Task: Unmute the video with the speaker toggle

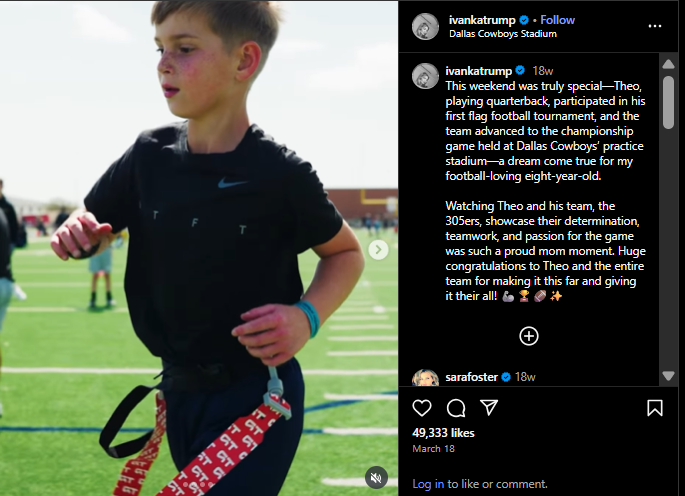Action: click(376, 477)
